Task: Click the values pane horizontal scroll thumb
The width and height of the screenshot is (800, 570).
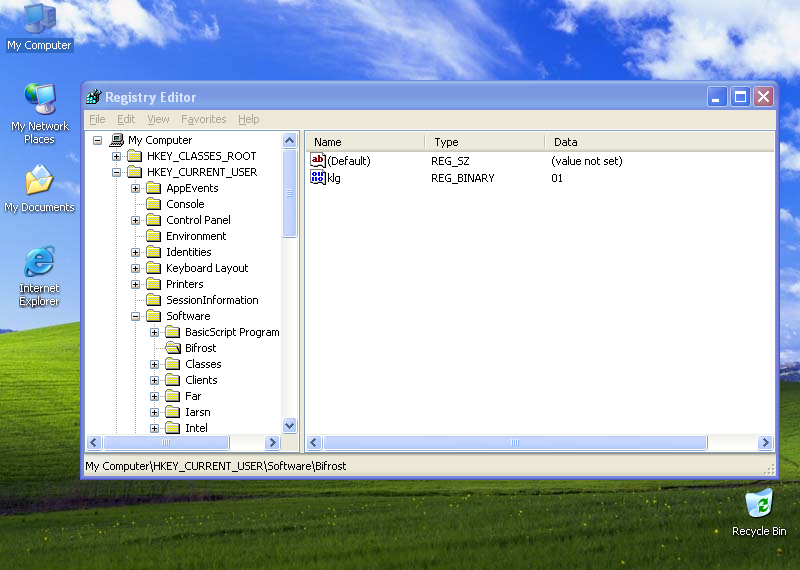Action: (x=515, y=442)
